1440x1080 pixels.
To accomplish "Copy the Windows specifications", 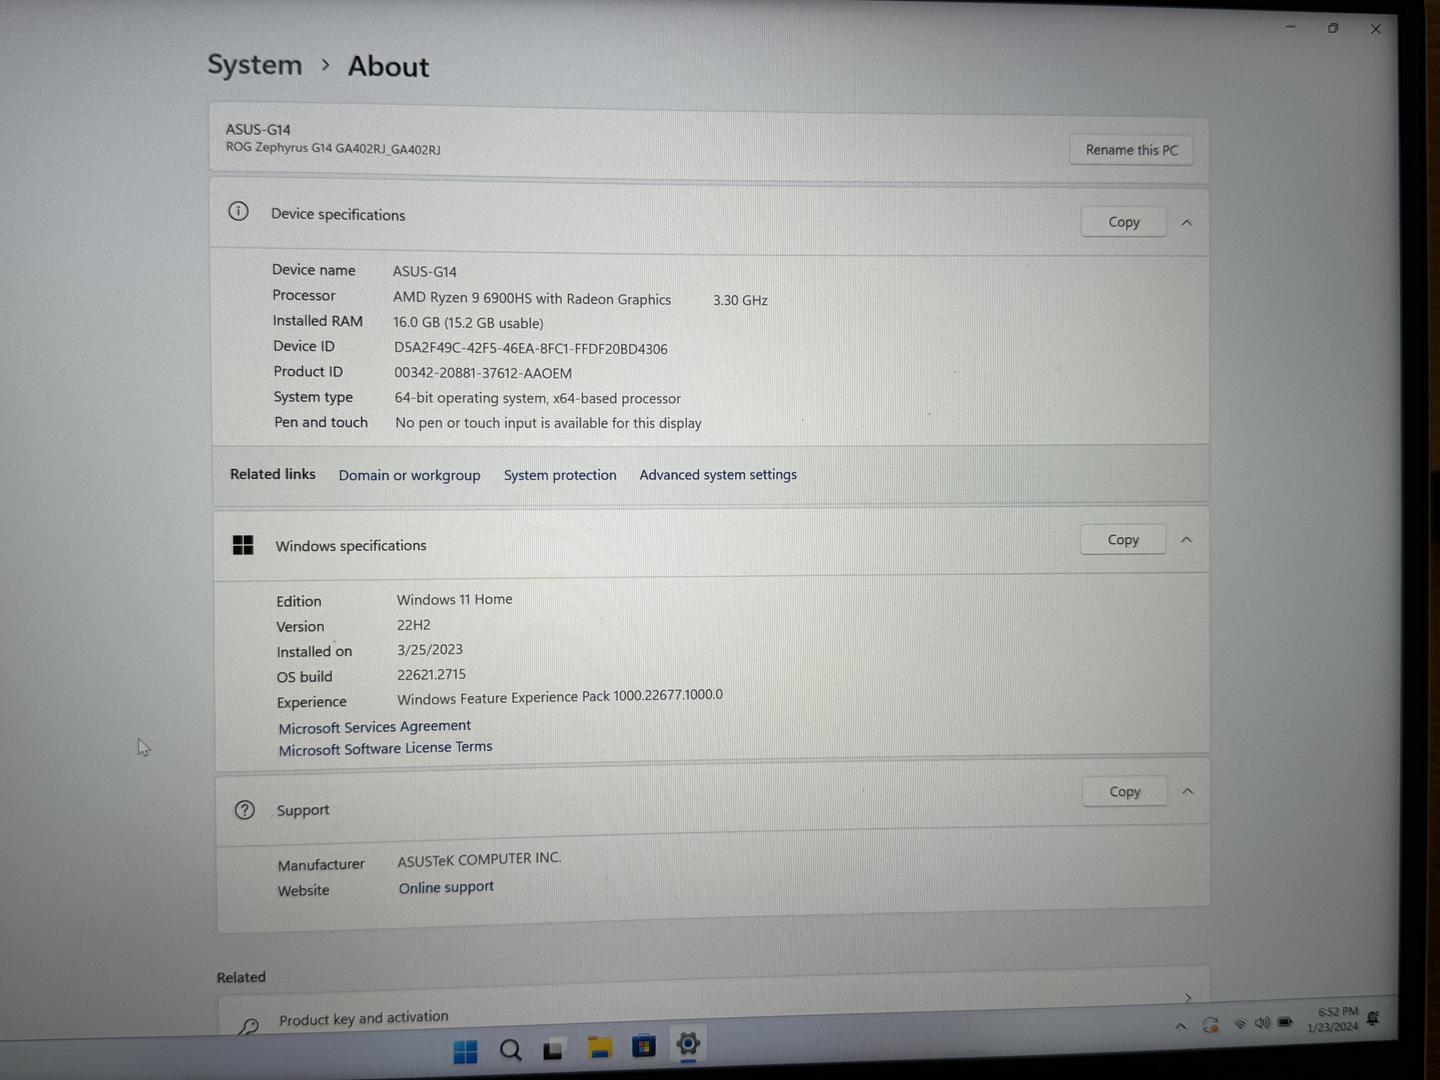I will coord(1123,540).
